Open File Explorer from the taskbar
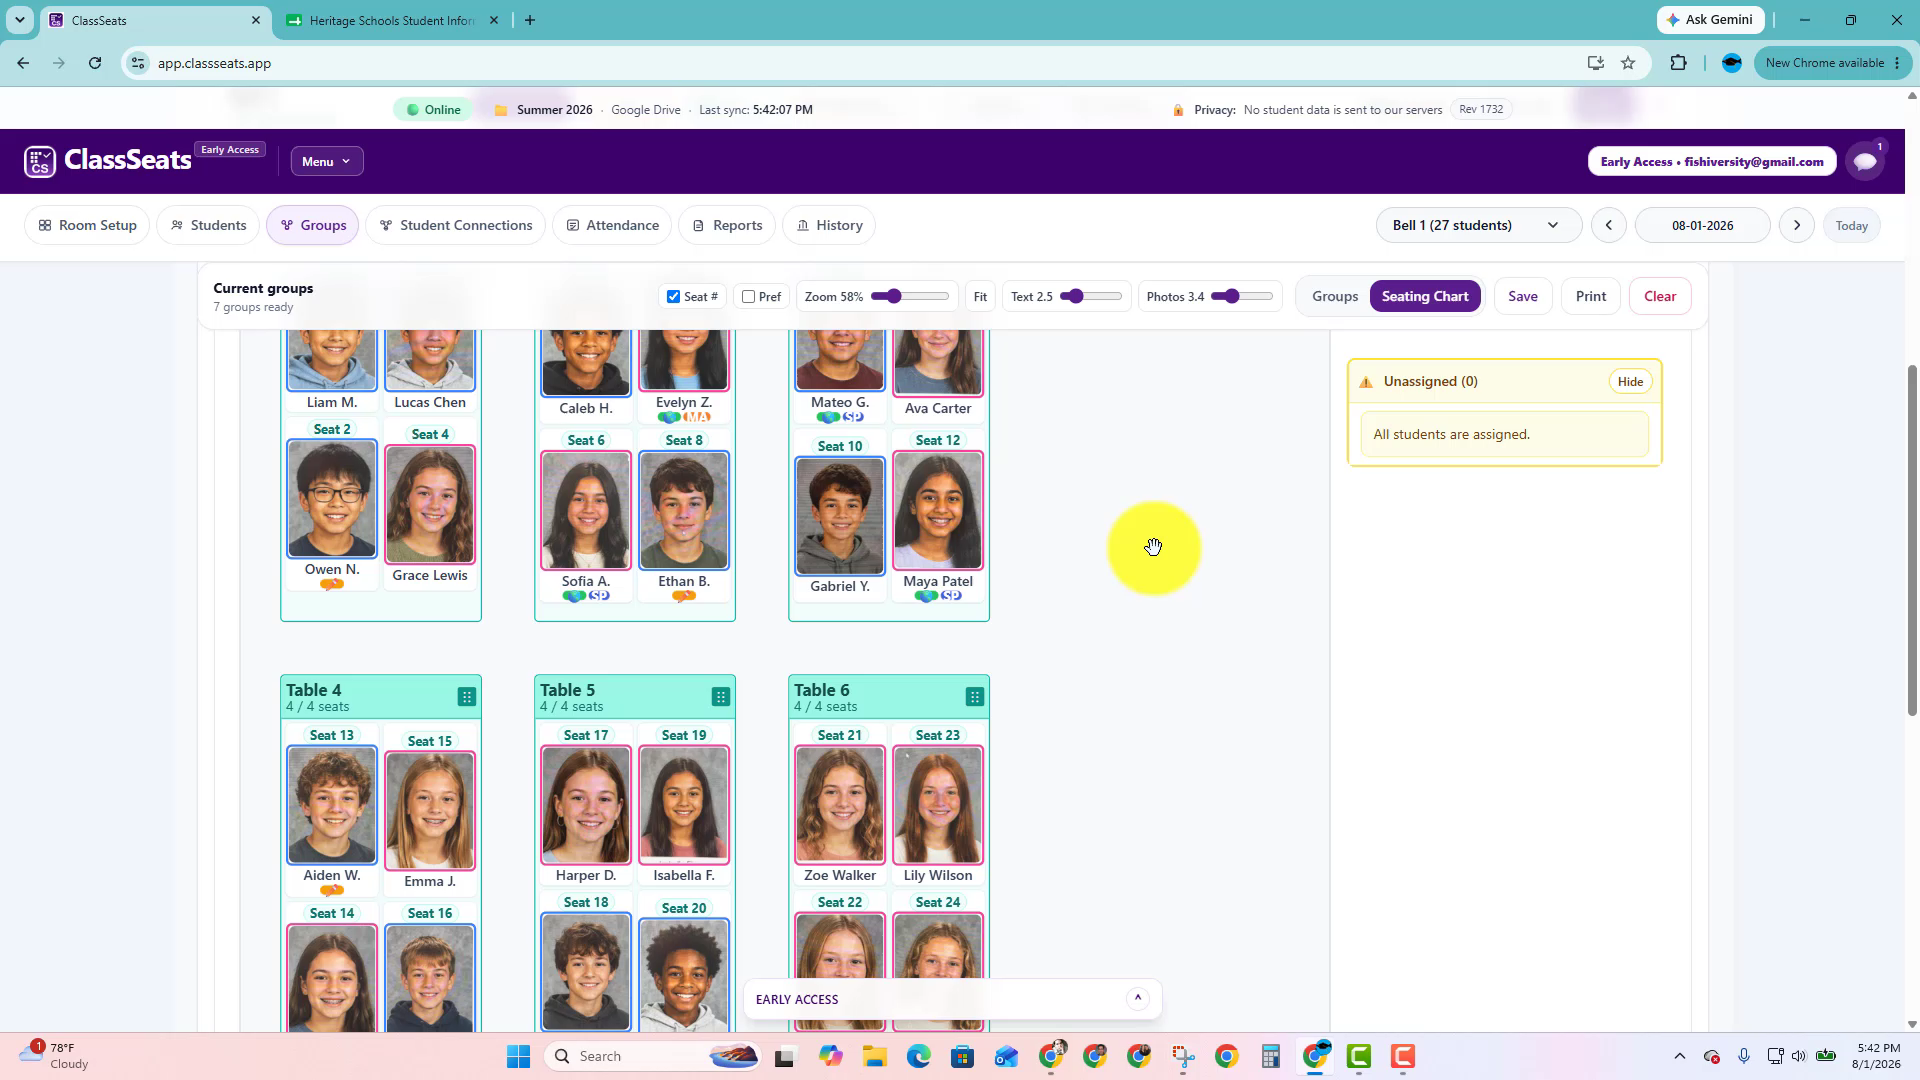This screenshot has width=1920, height=1080. tap(875, 1056)
